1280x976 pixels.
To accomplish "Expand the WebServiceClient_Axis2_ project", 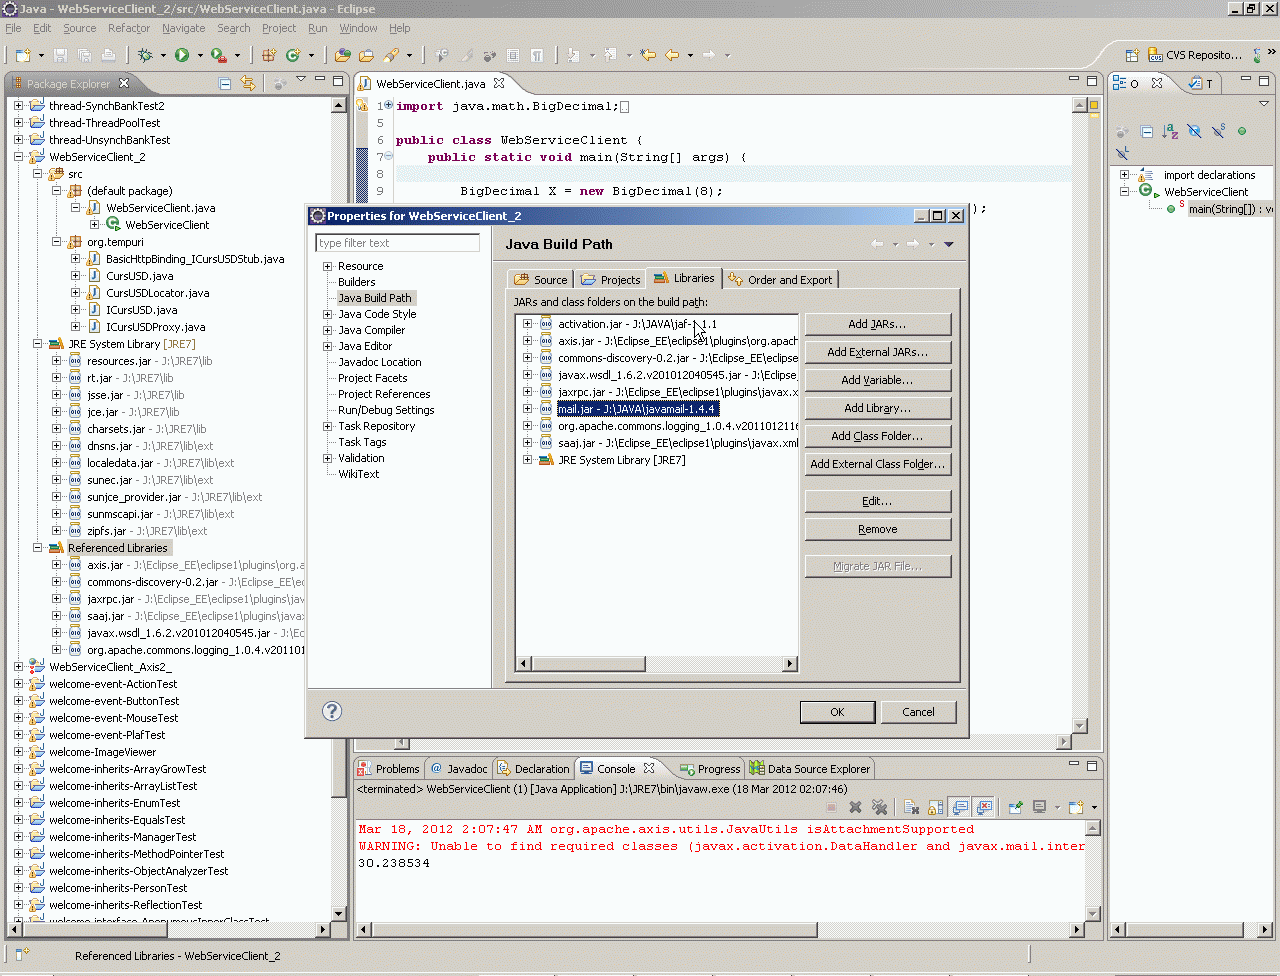I will coord(19,667).
